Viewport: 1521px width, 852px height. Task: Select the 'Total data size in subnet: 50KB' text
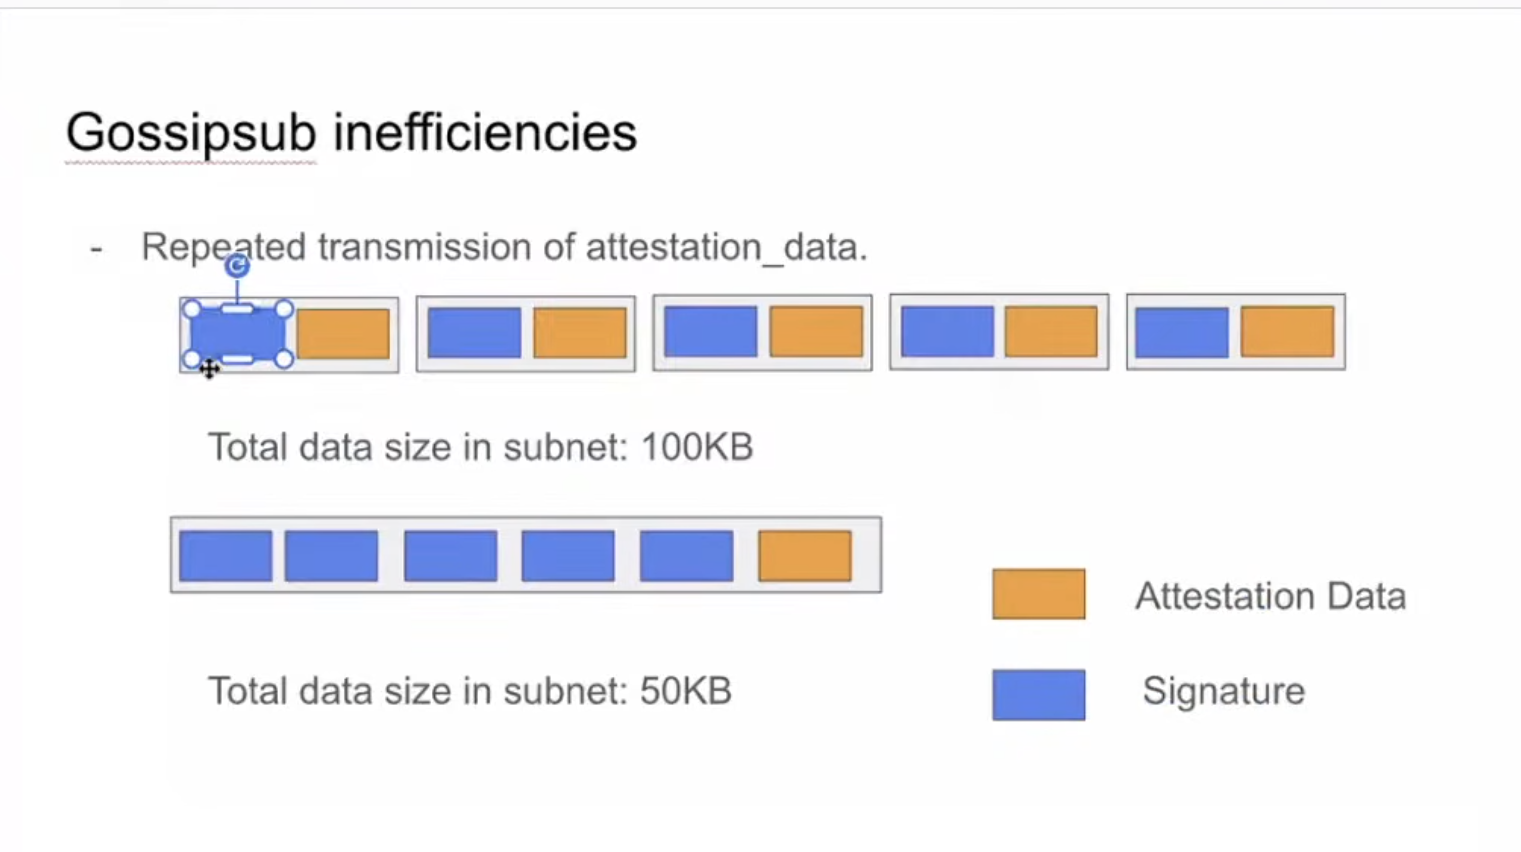pos(470,691)
